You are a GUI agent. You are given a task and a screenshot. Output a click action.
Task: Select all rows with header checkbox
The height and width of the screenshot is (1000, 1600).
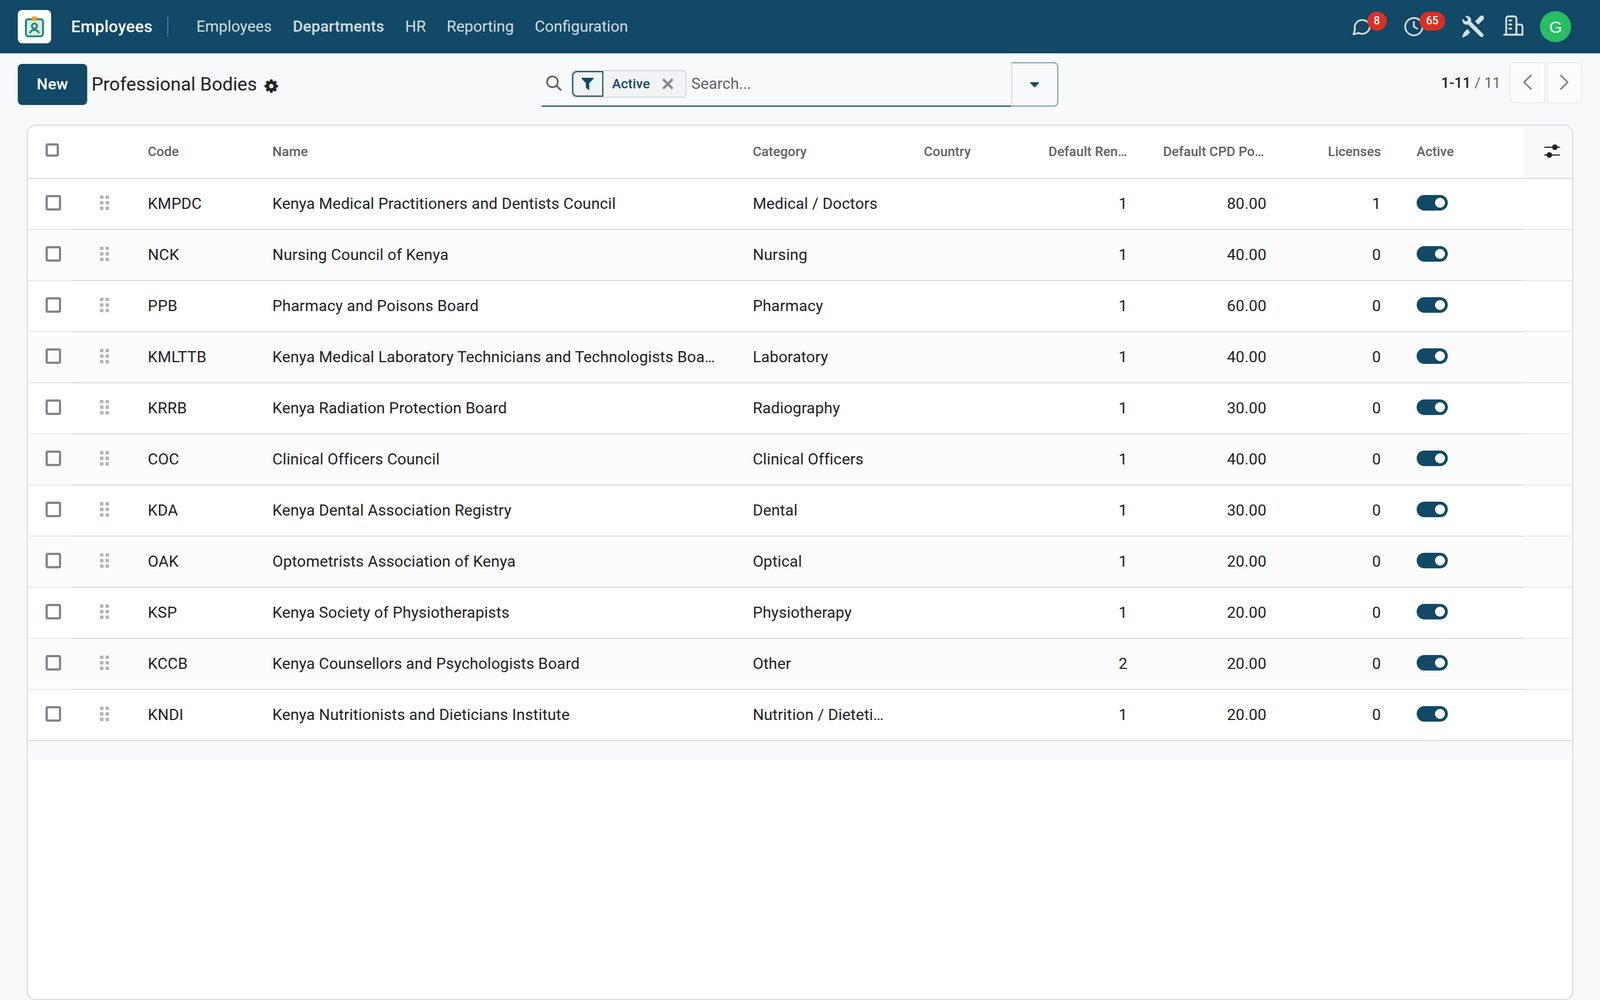(52, 150)
